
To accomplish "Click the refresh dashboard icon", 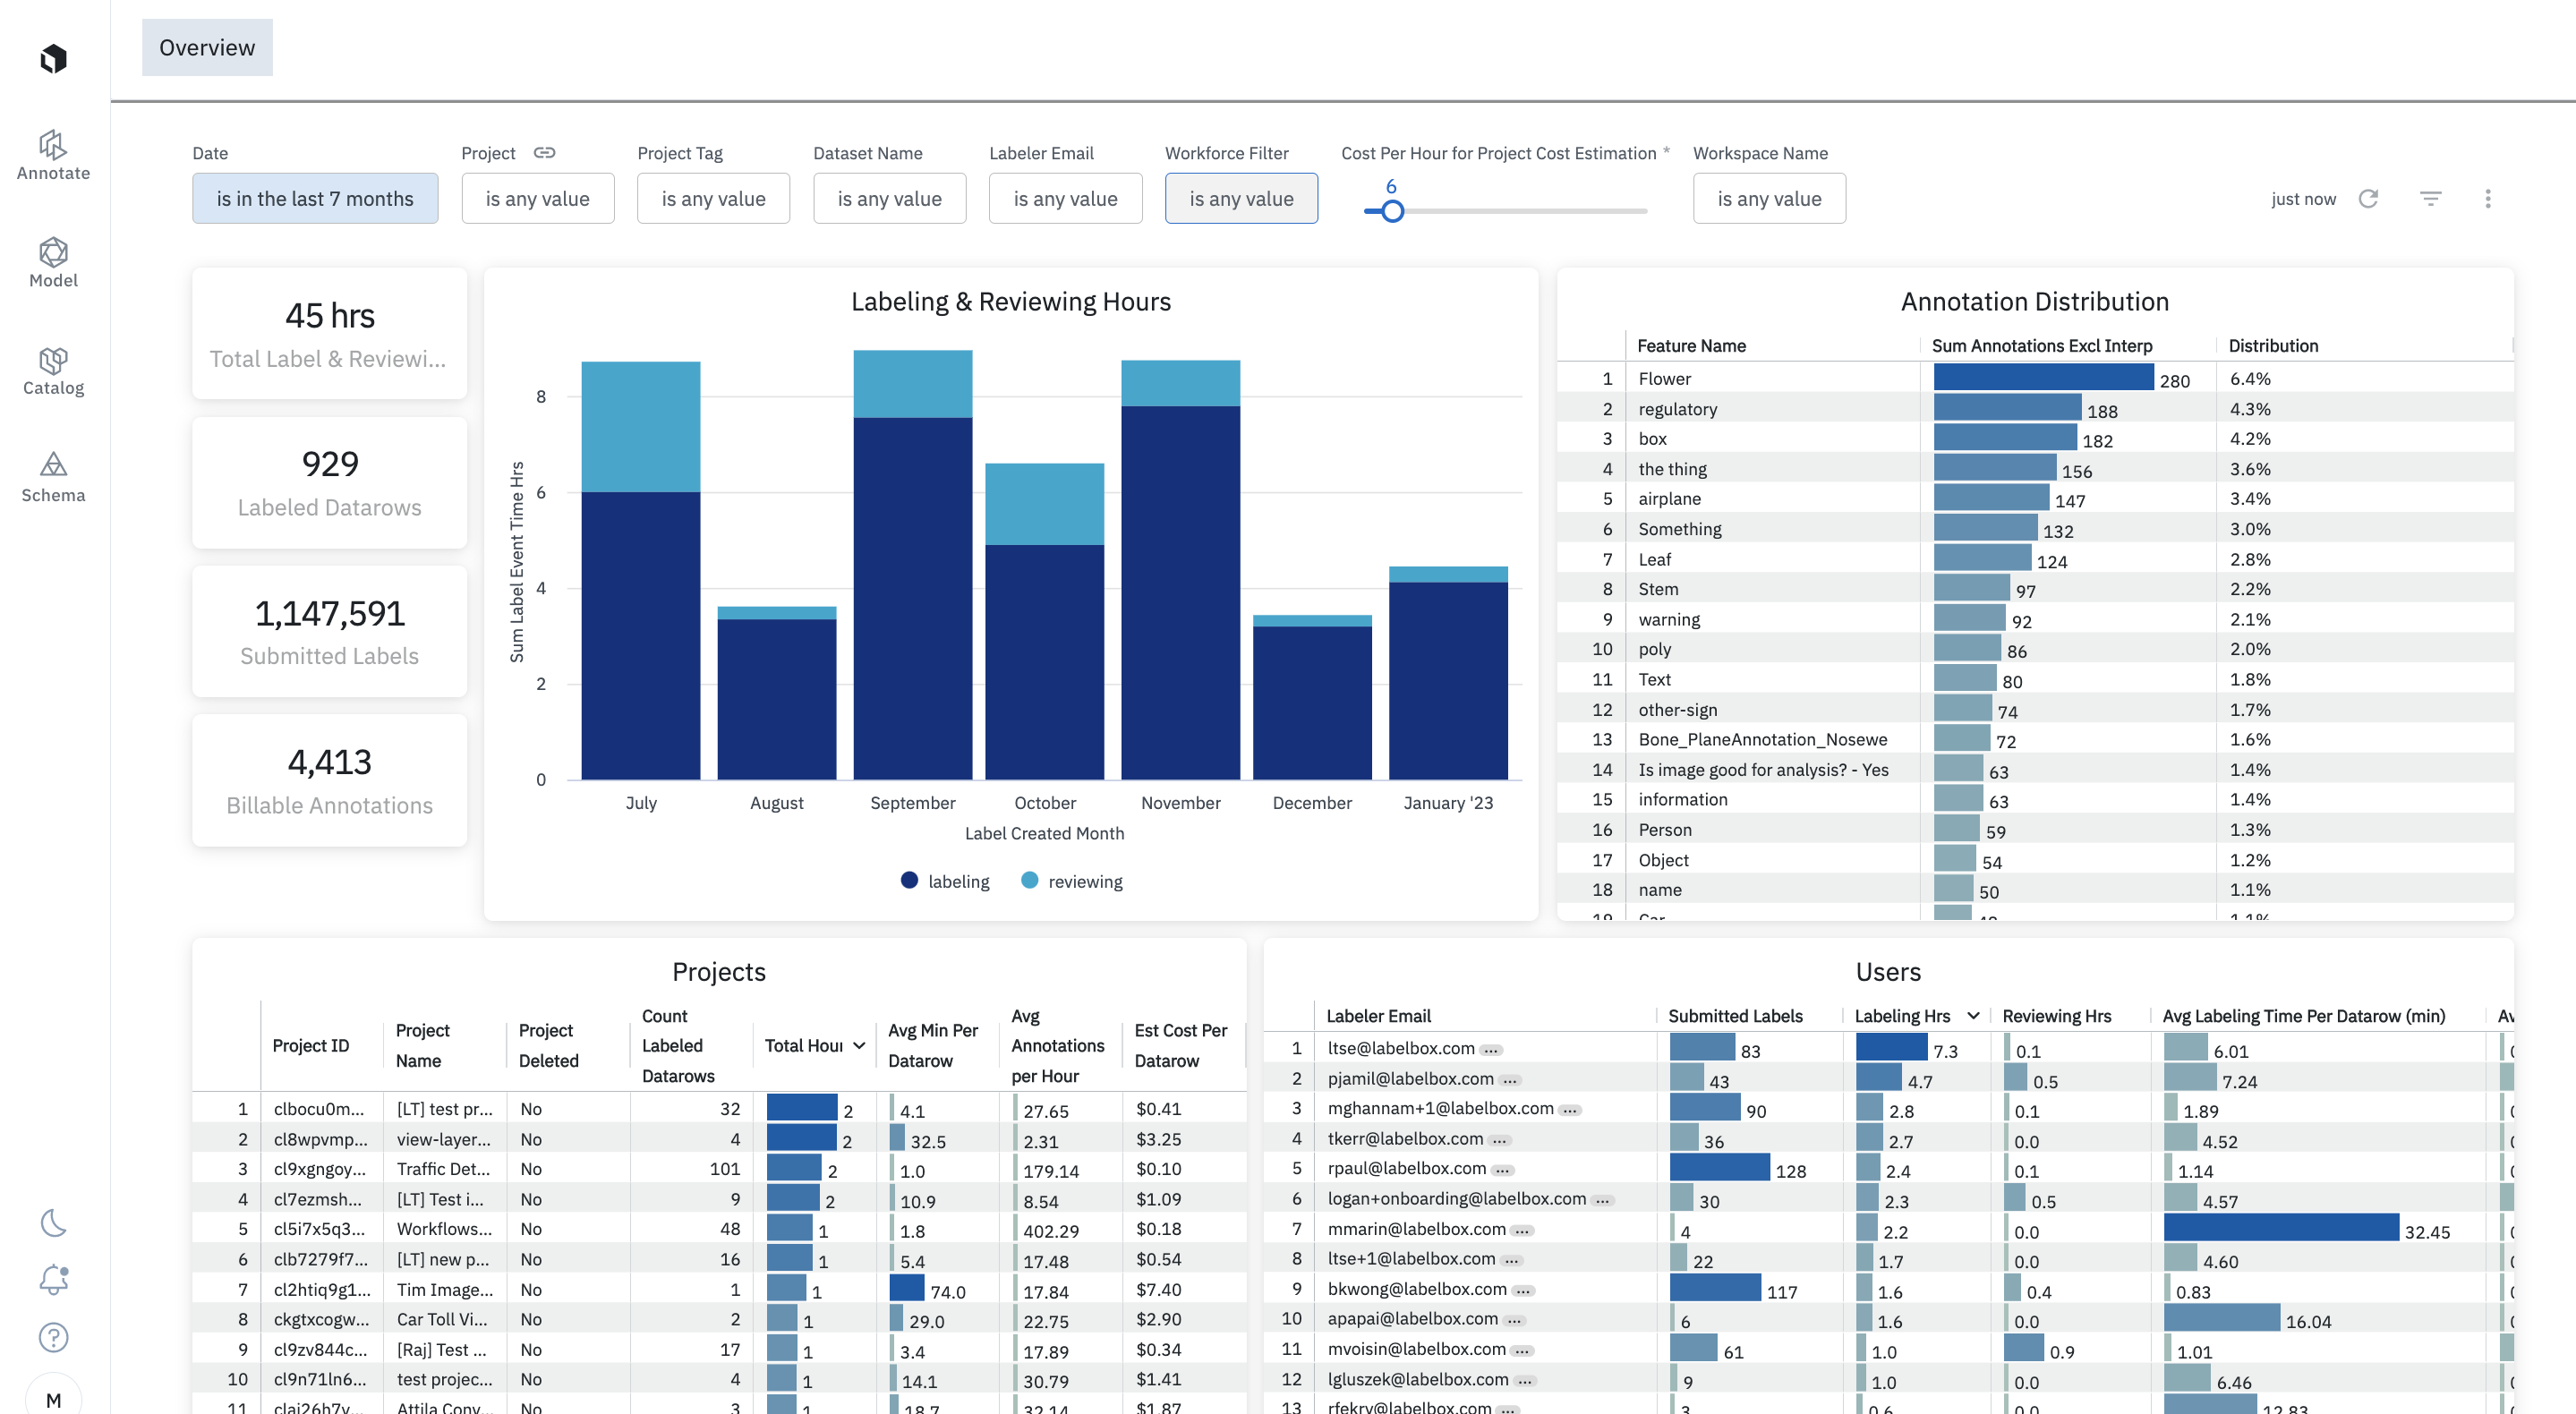I will tap(2367, 198).
